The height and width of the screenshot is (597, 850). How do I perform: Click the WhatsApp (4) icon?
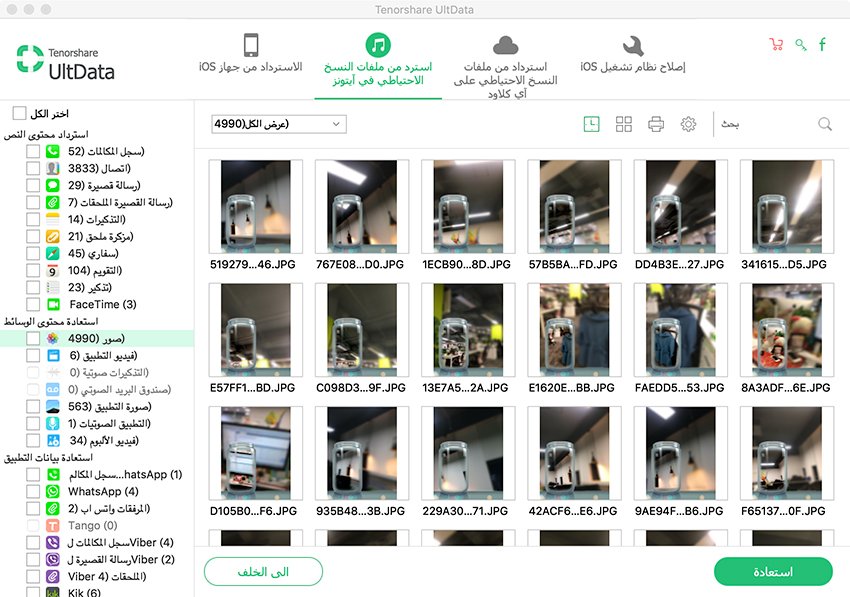(53, 491)
